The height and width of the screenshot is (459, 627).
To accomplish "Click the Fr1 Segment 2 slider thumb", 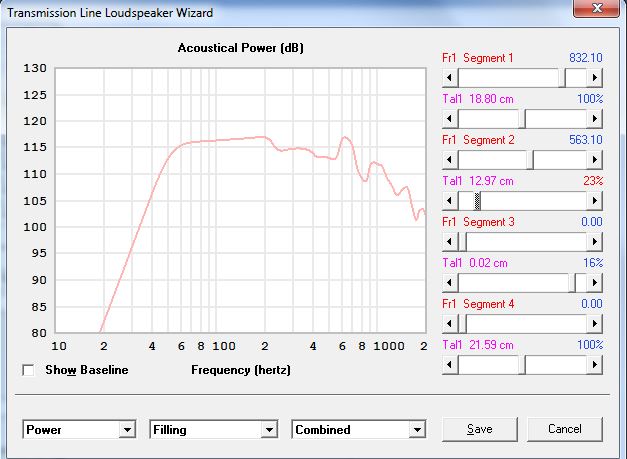I will tap(530, 160).
